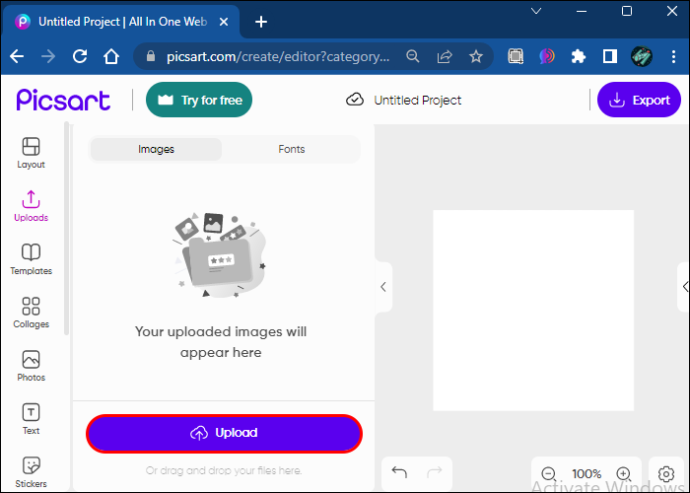
Task: Undo the last action
Action: pos(399,473)
